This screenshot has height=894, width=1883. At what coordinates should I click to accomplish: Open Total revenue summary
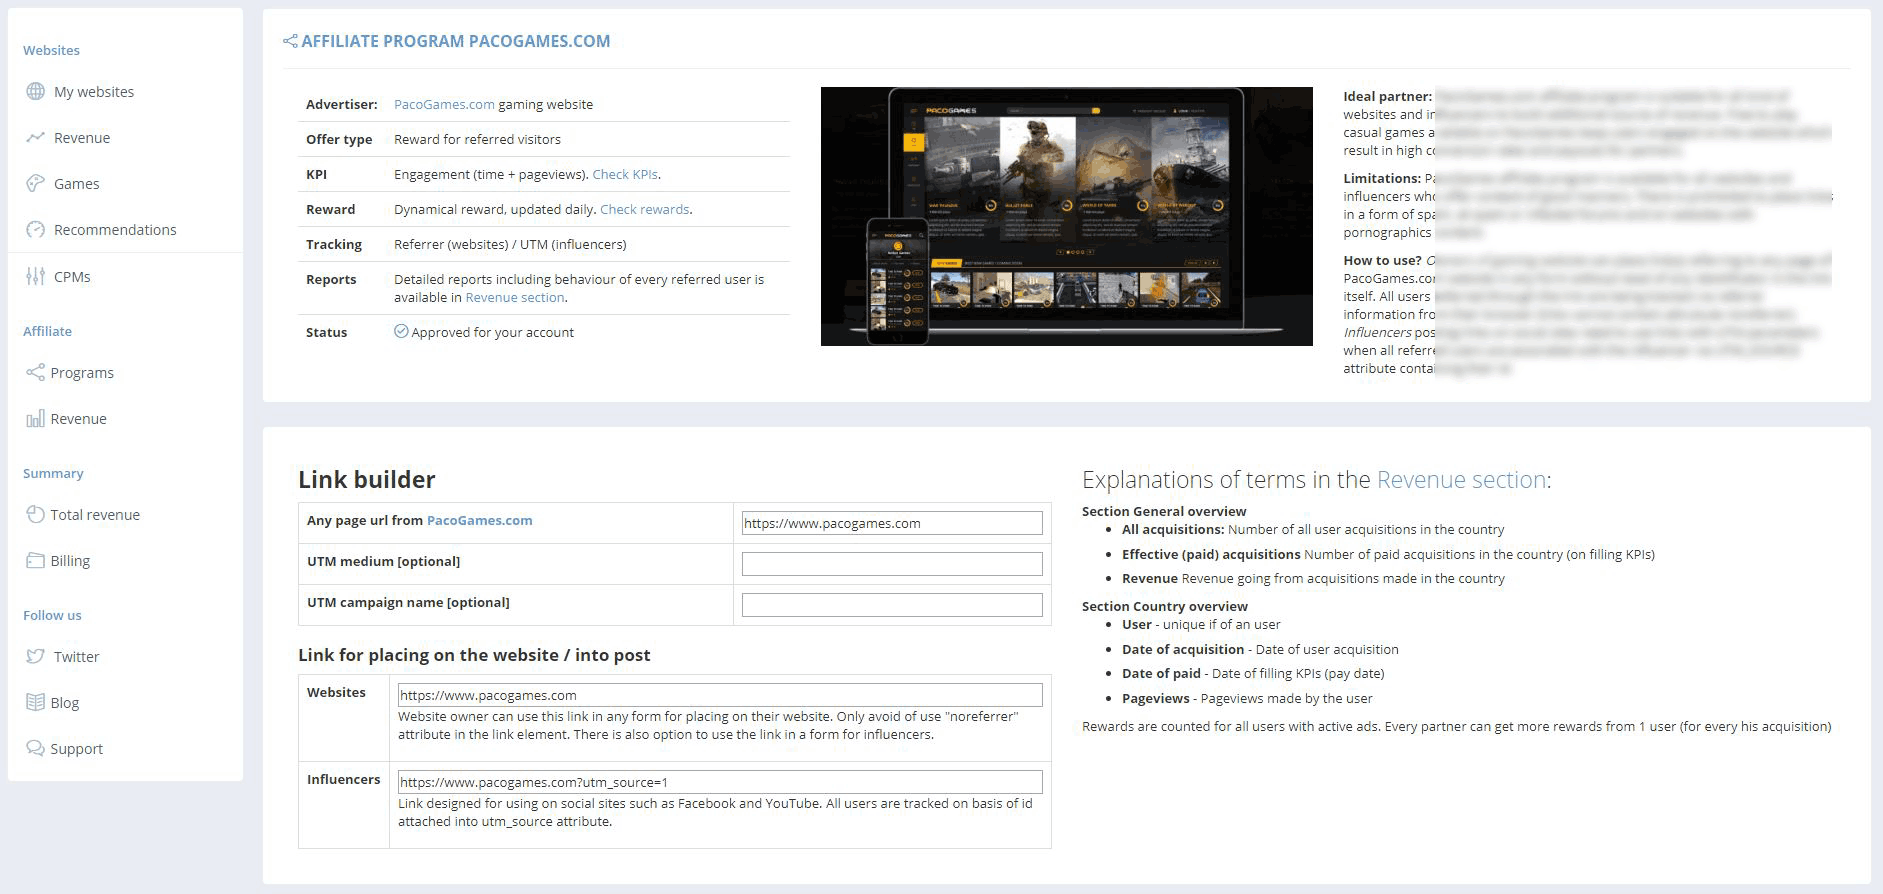95,514
